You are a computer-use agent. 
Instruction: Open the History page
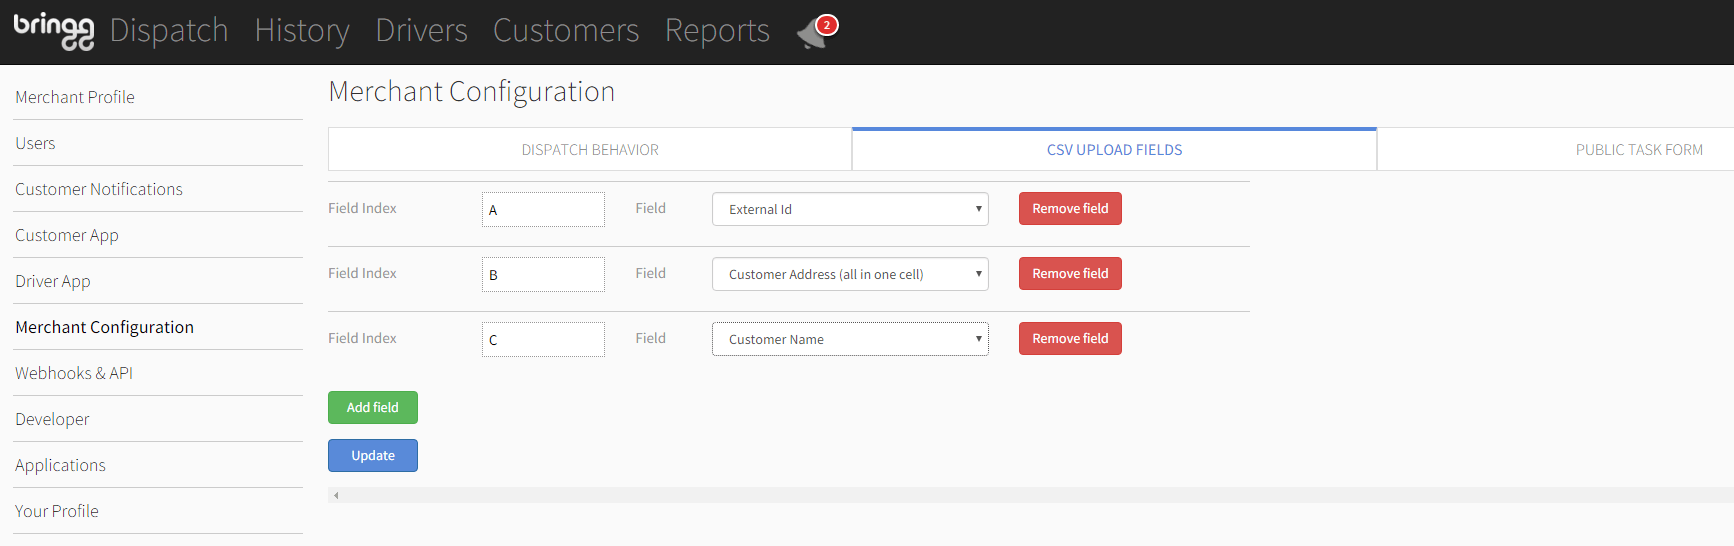[302, 31]
